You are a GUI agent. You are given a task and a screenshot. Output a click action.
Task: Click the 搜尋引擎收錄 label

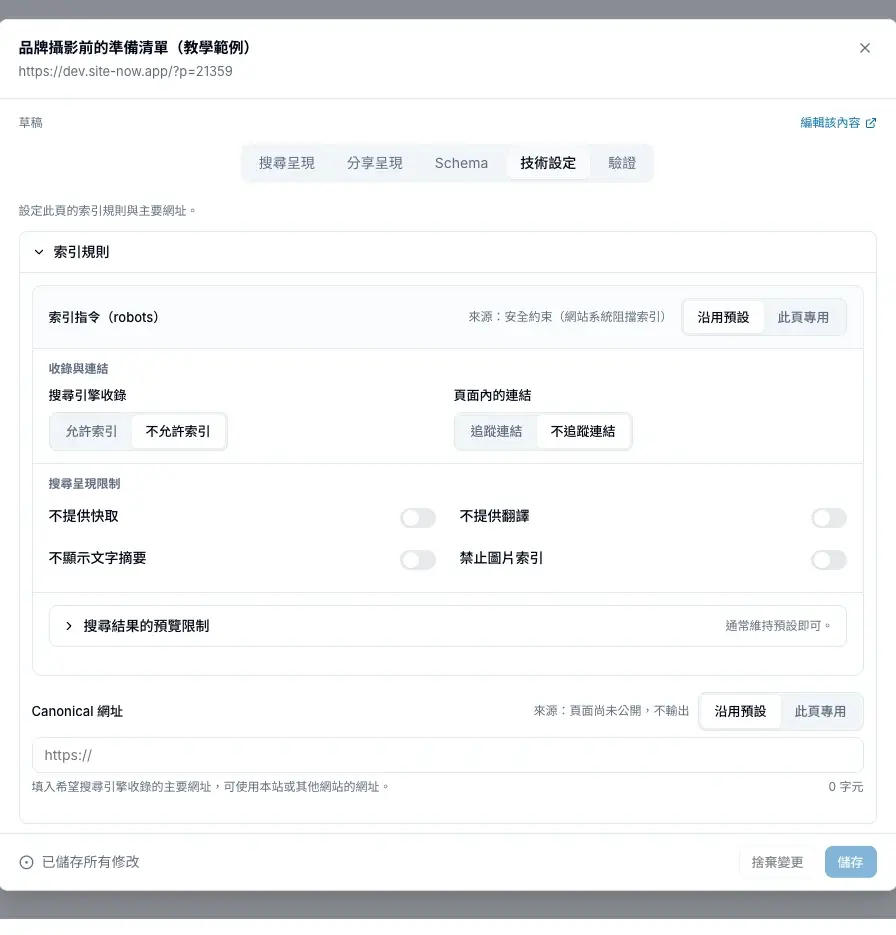point(87,395)
